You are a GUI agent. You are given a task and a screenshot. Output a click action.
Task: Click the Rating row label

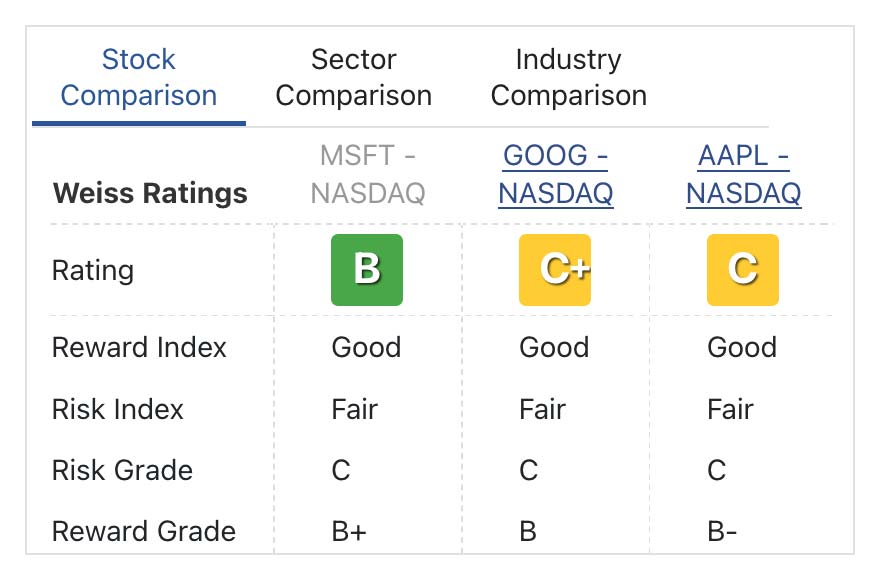tap(93, 270)
